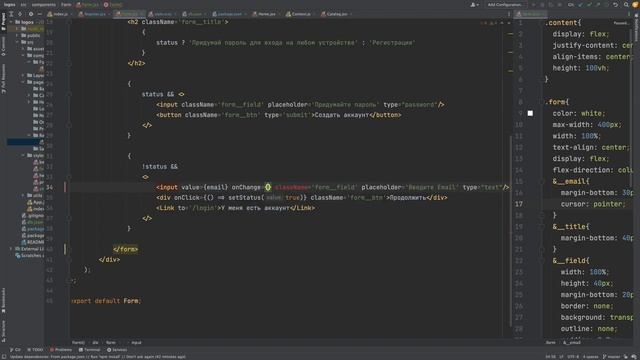Open the Pull Requests tool window button
Image resolution: width=640 pixels, height=360 pixels.
3,78
